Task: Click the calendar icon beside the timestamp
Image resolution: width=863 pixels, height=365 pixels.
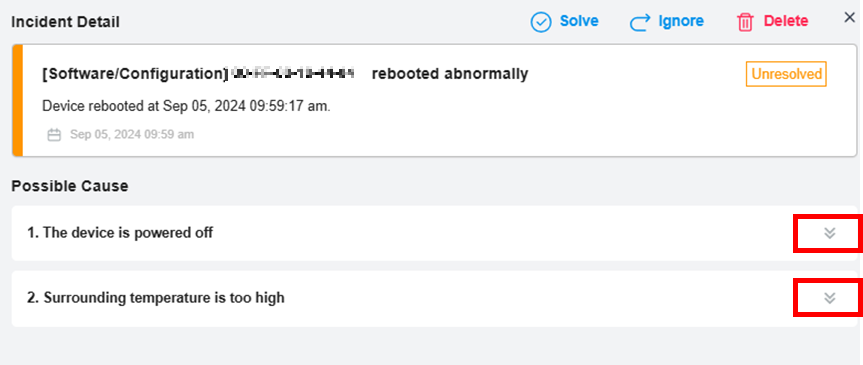Action: coord(54,135)
